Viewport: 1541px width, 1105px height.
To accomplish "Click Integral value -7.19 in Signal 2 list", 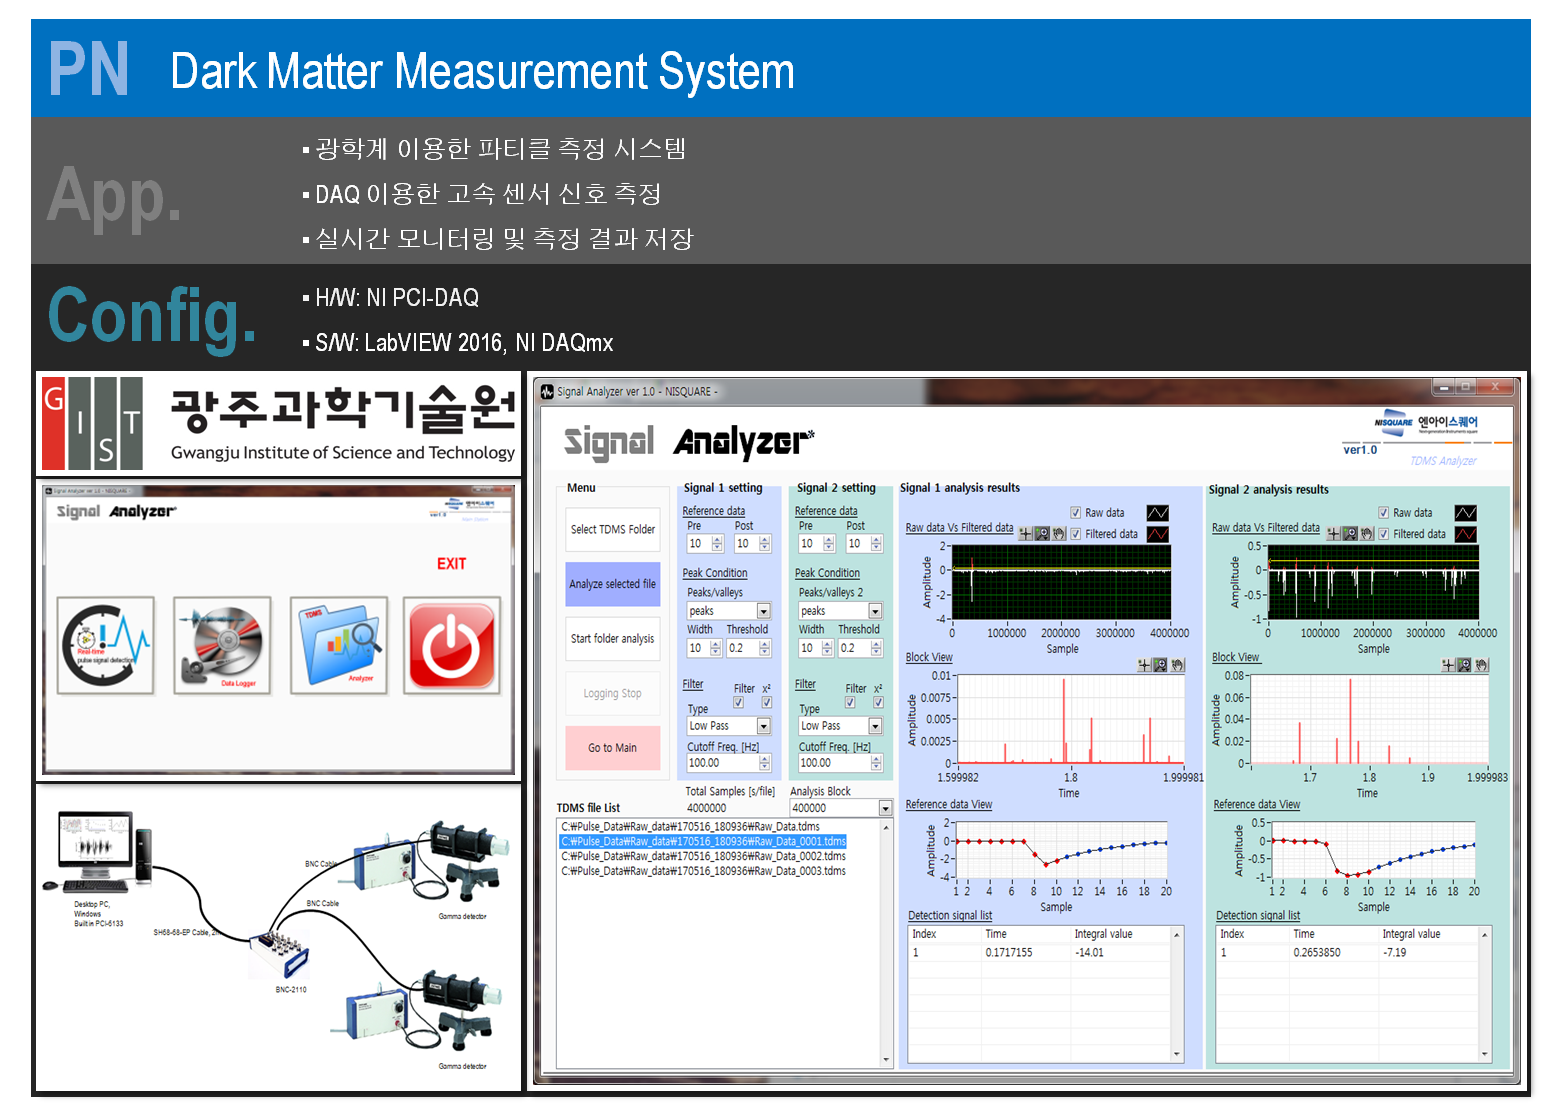I will [x=1394, y=953].
